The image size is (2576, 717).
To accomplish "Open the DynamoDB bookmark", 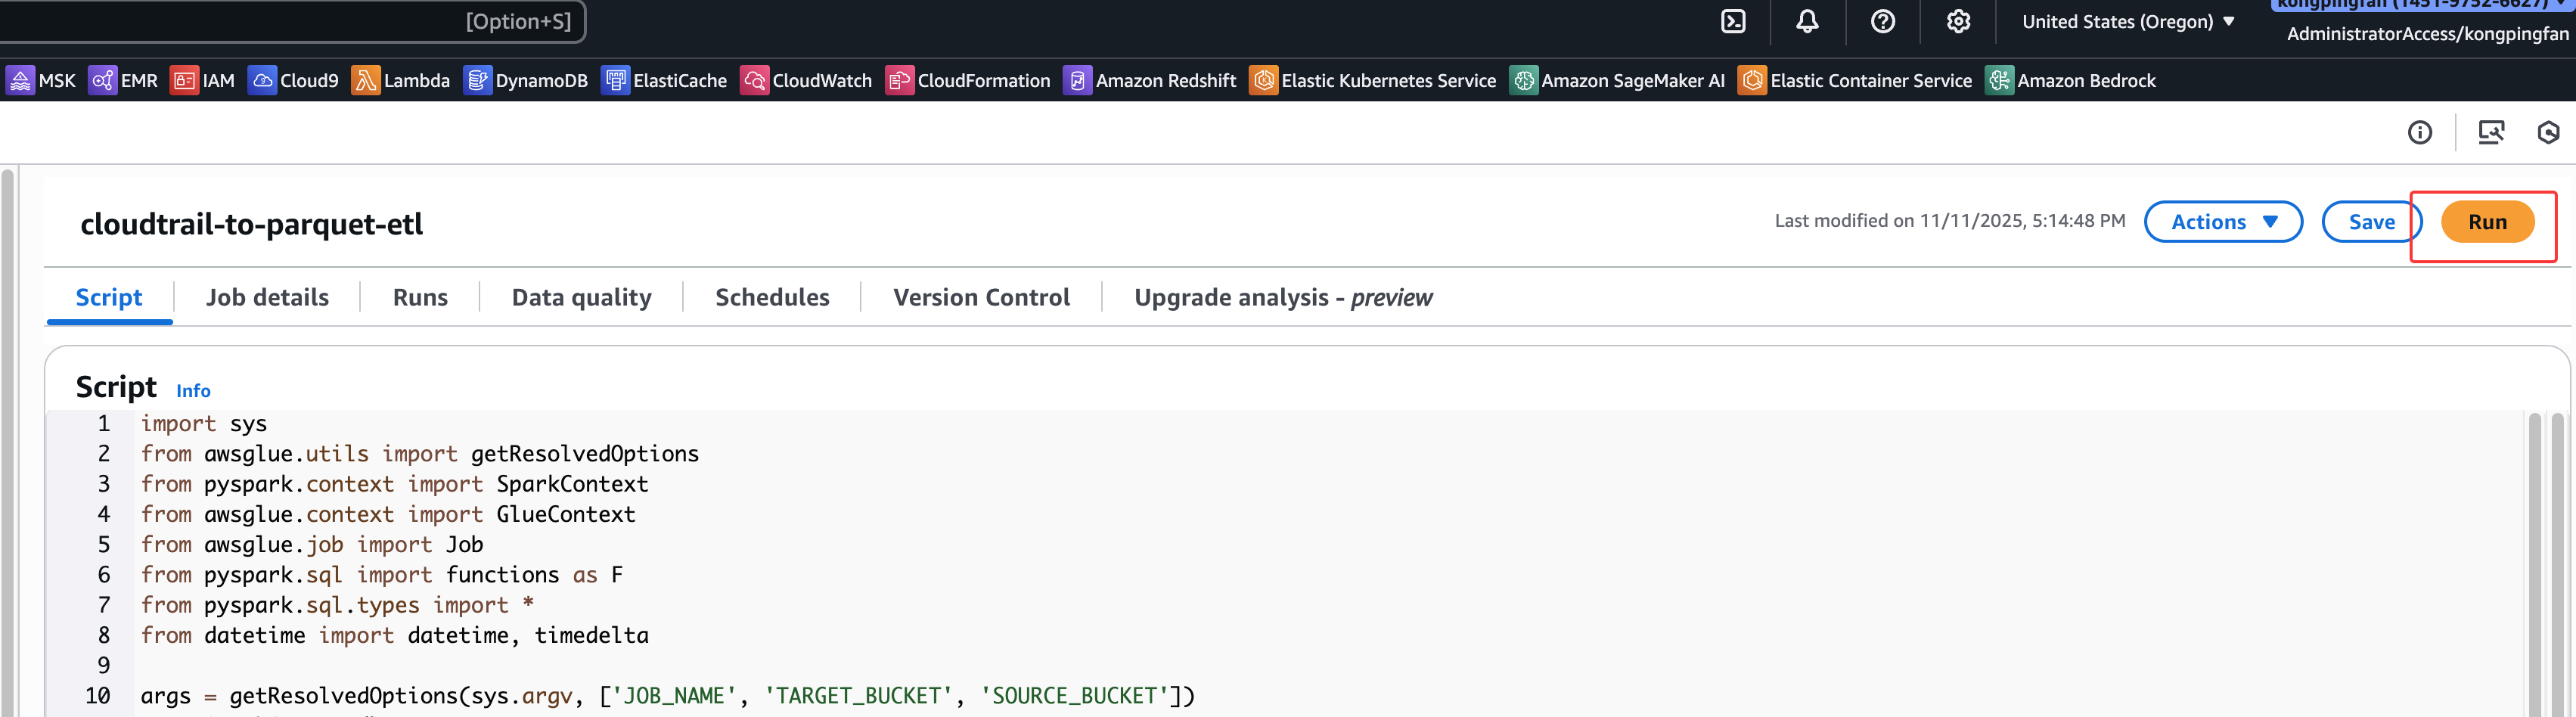I will (526, 81).
